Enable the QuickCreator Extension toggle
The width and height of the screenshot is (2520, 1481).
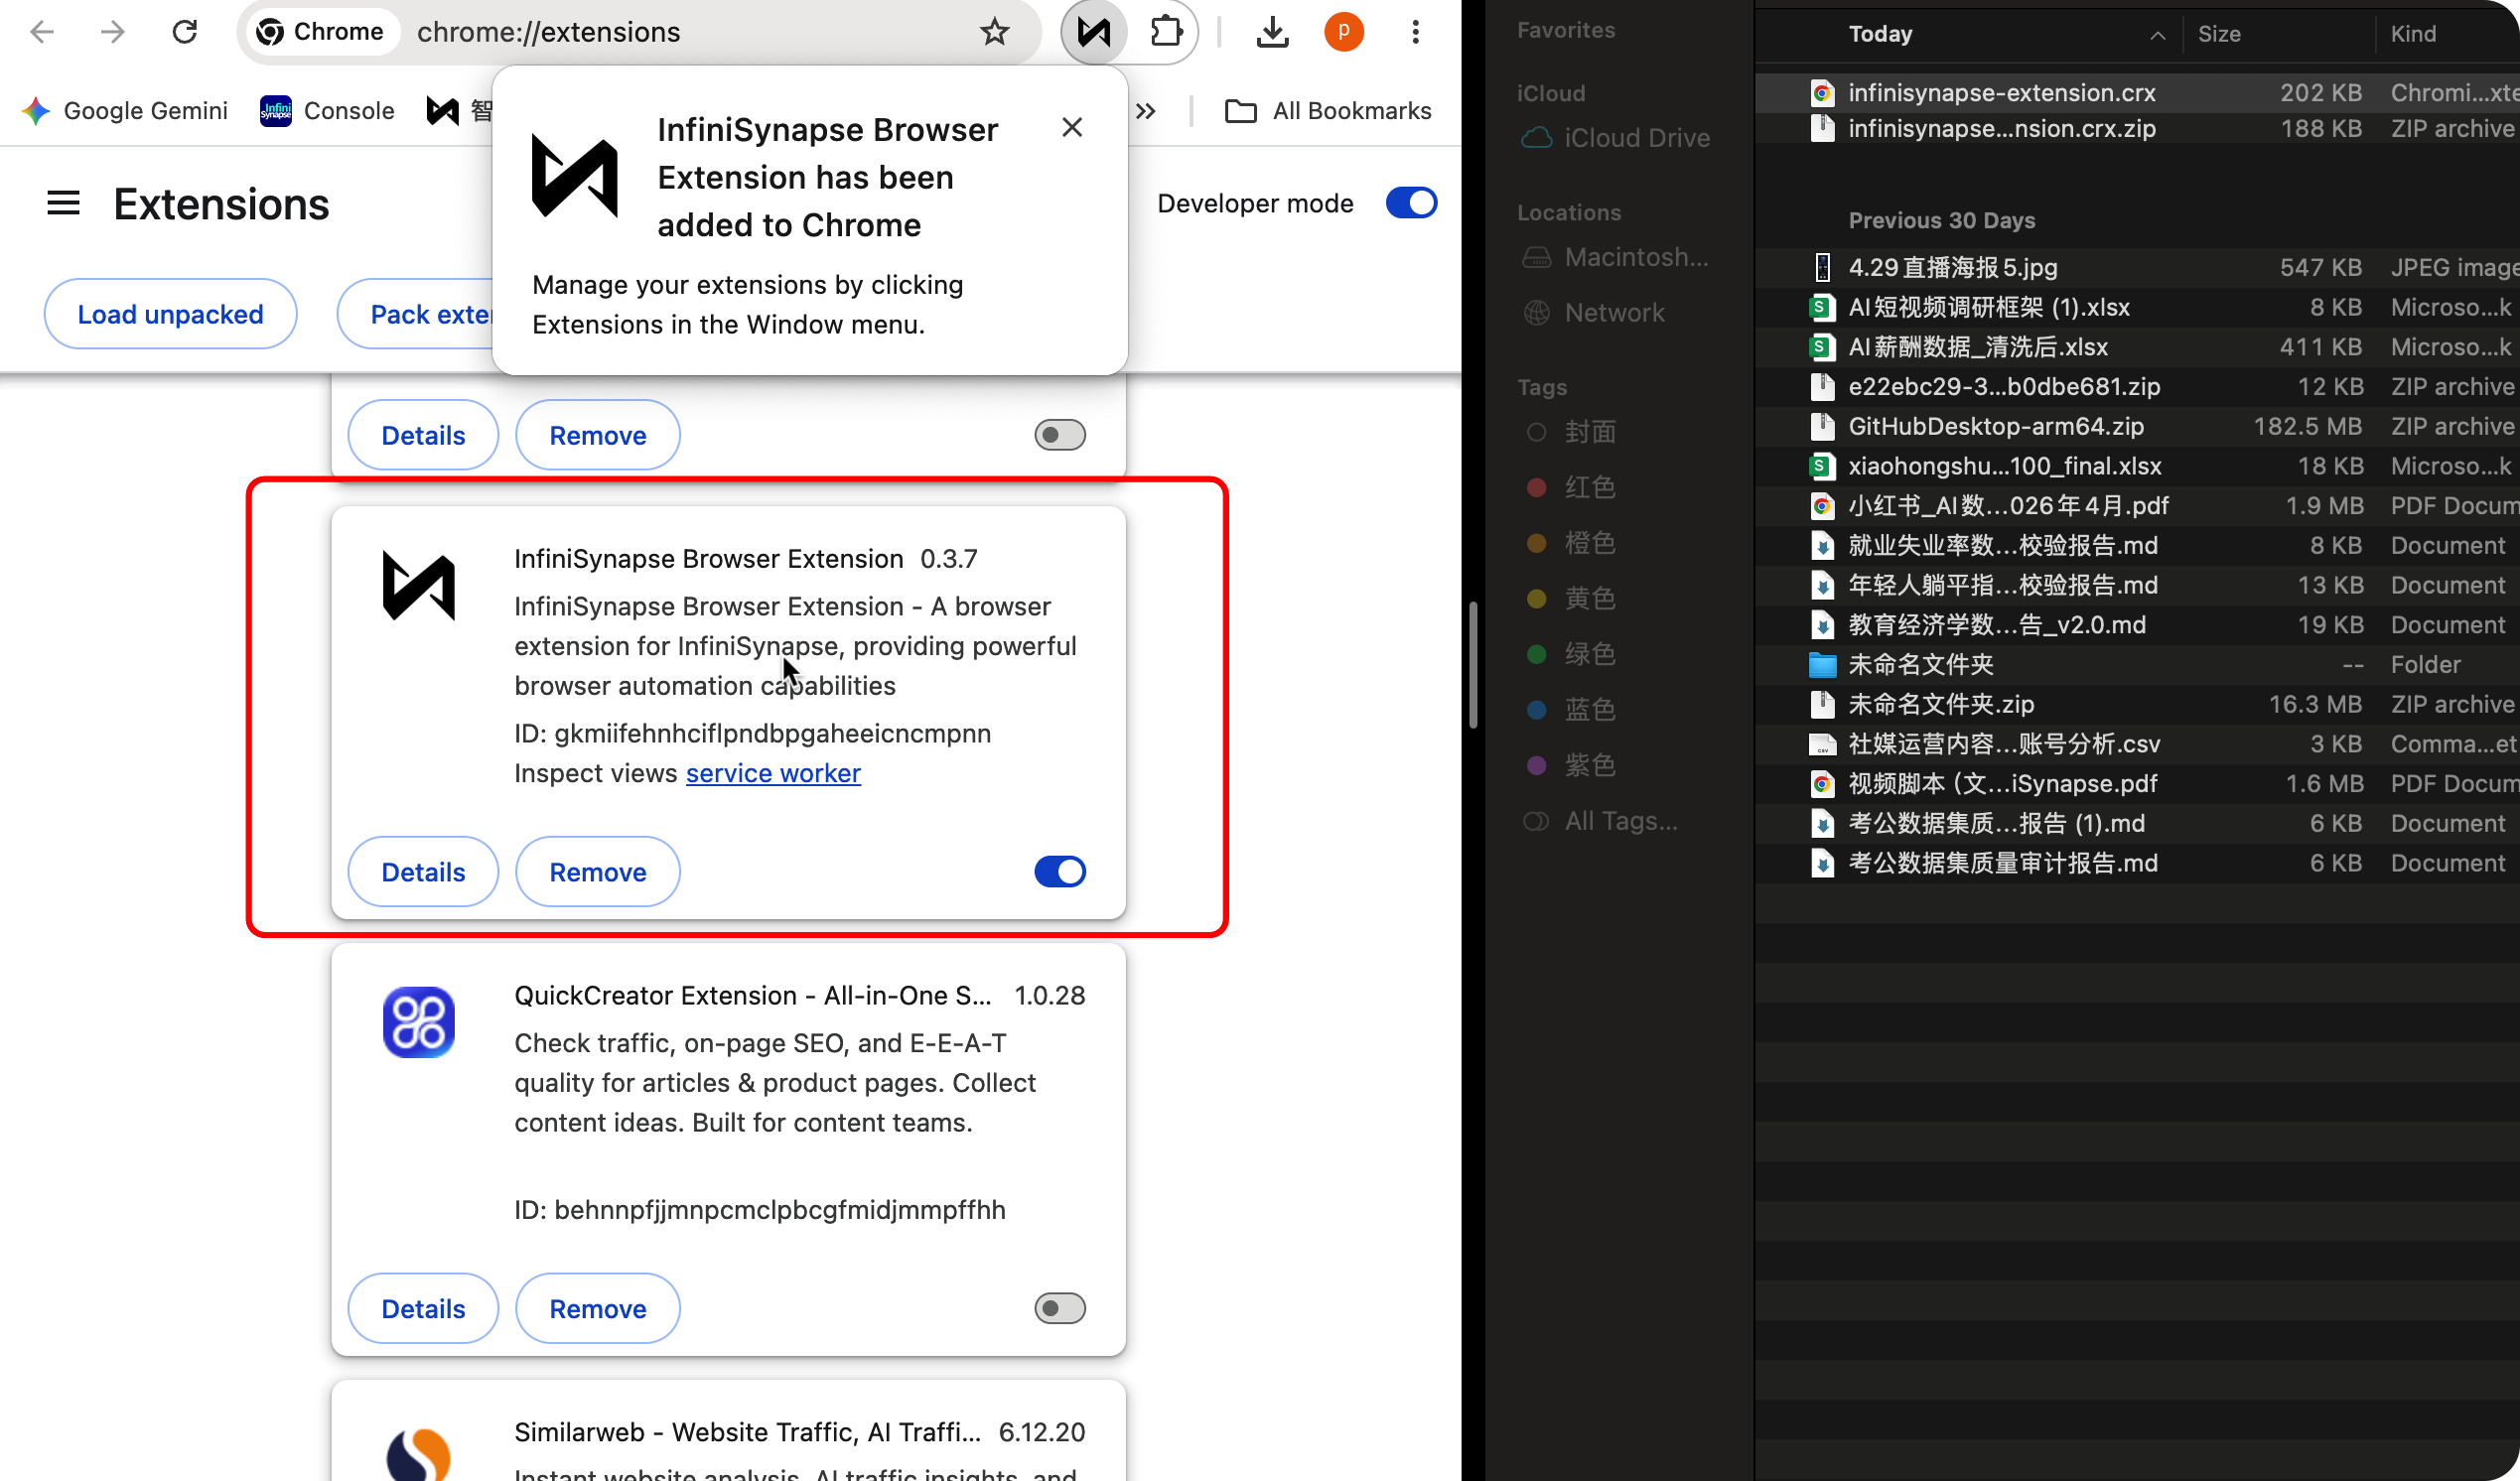[1060, 1308]
